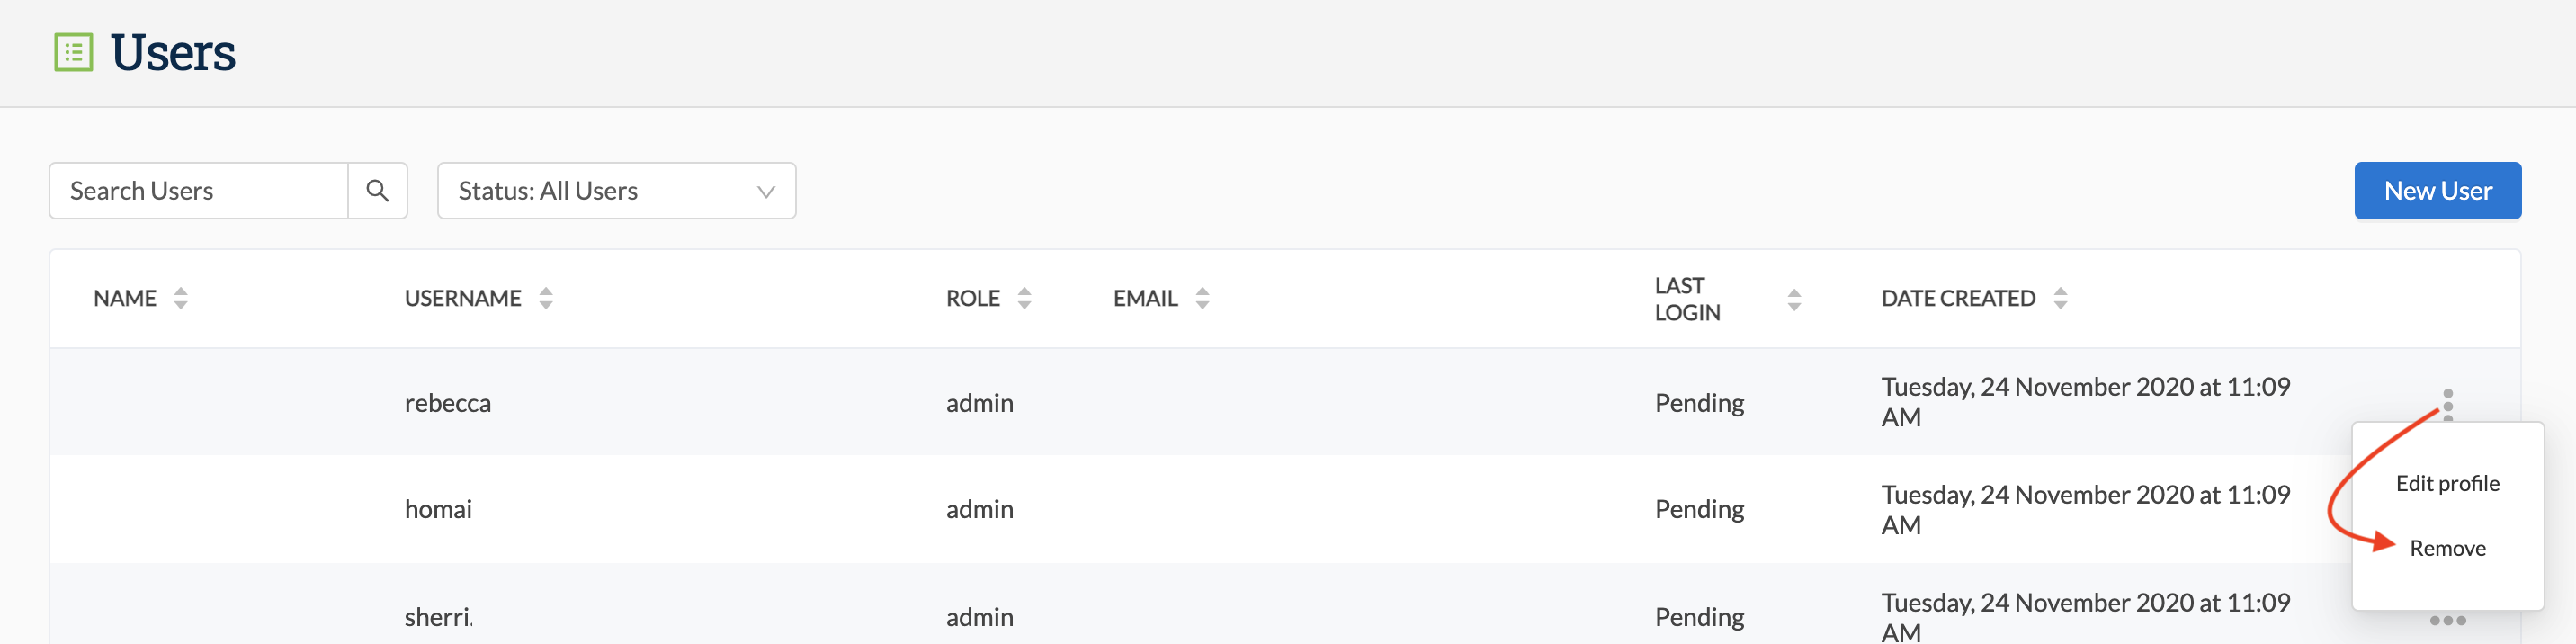Choose Edit profile from the popup menu
2576x644 pixels.
[x=2447, y=483]
